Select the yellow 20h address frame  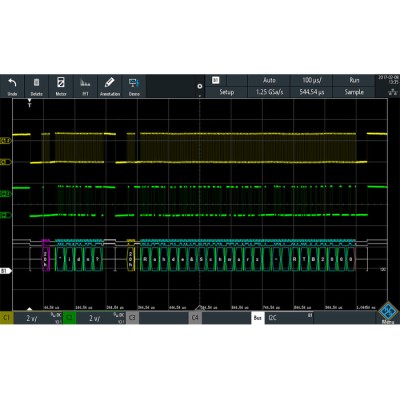pyautogui.click(x=131, y=259)
